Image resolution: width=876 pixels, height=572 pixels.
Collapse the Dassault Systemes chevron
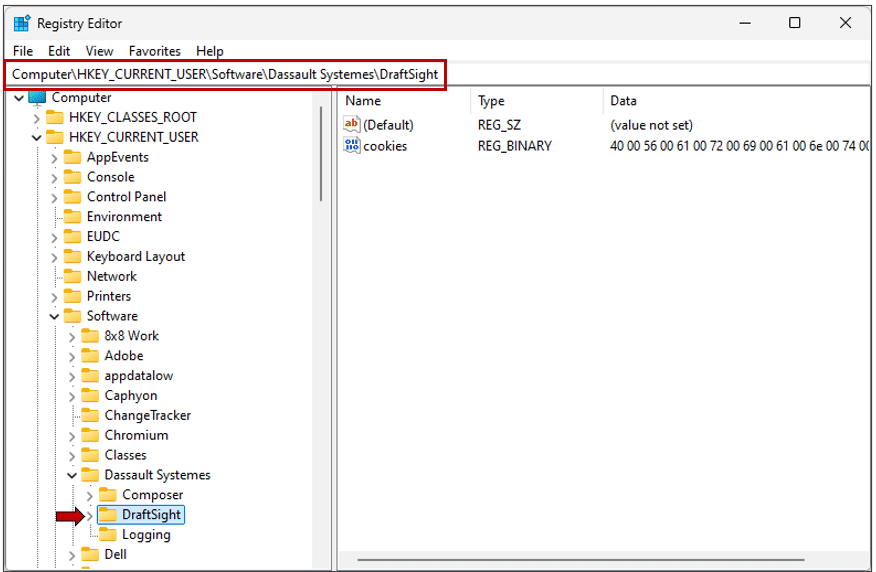72,475
